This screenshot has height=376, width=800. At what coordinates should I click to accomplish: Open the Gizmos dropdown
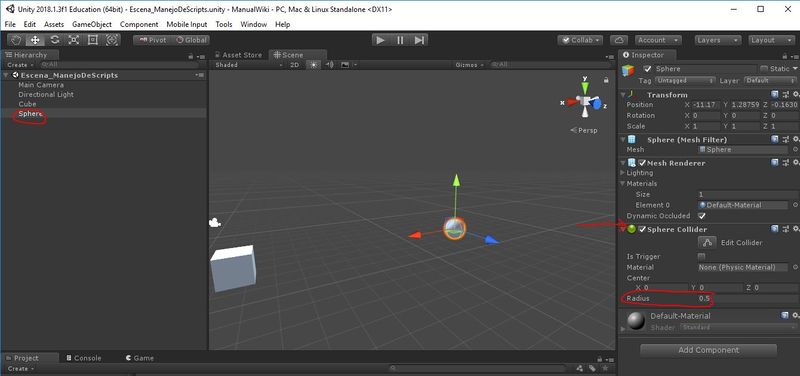pos(469,65)
